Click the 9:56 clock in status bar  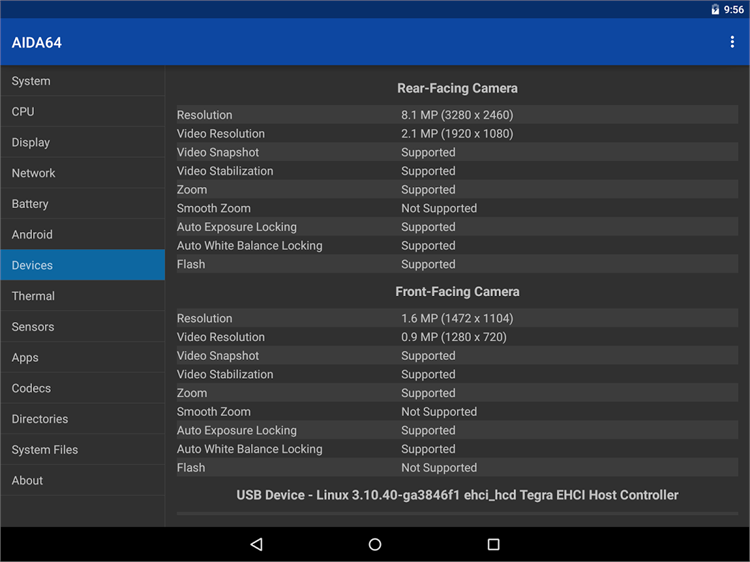[x=733, y=10]
